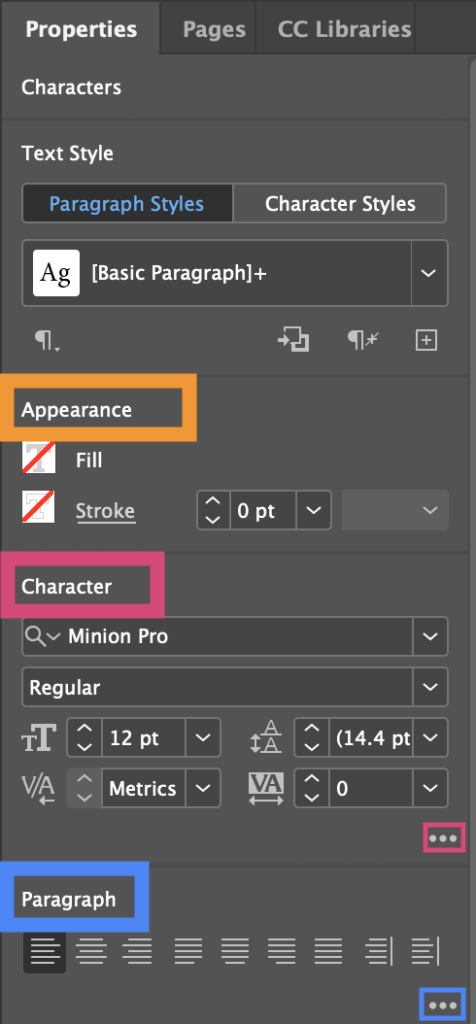Screen dimensions: 476x1024
Task: Switch to the CC Libraries tab
Action: (x=344, y=29)
